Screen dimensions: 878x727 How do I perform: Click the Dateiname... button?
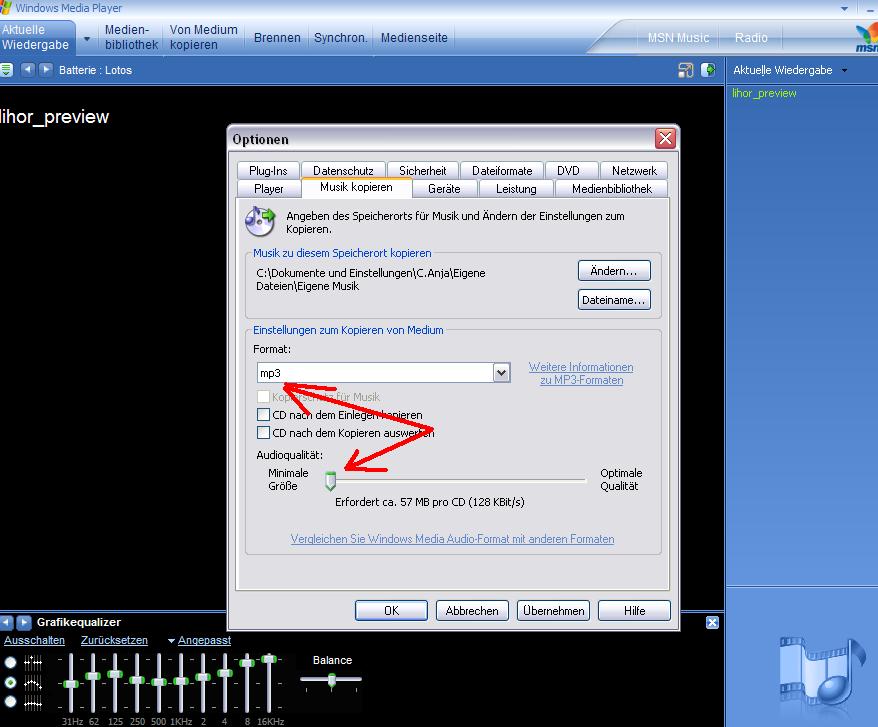[x=614, y=300]
